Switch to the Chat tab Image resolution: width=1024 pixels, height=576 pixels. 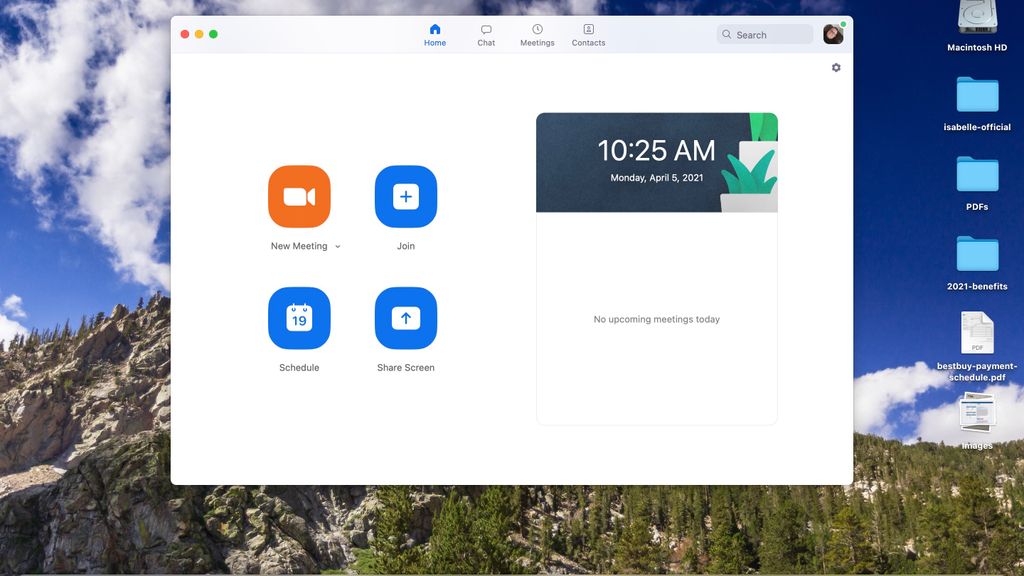click(x=486, y=33)
